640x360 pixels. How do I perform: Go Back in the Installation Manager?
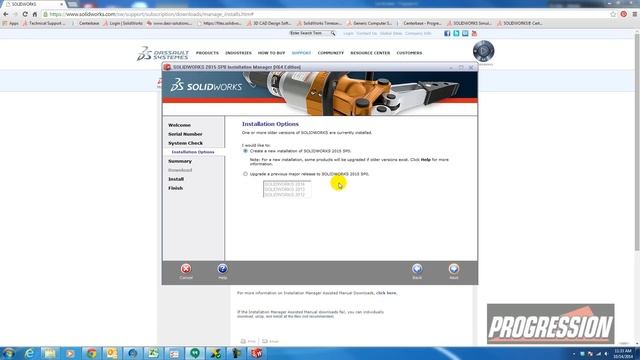coord(417,269)
